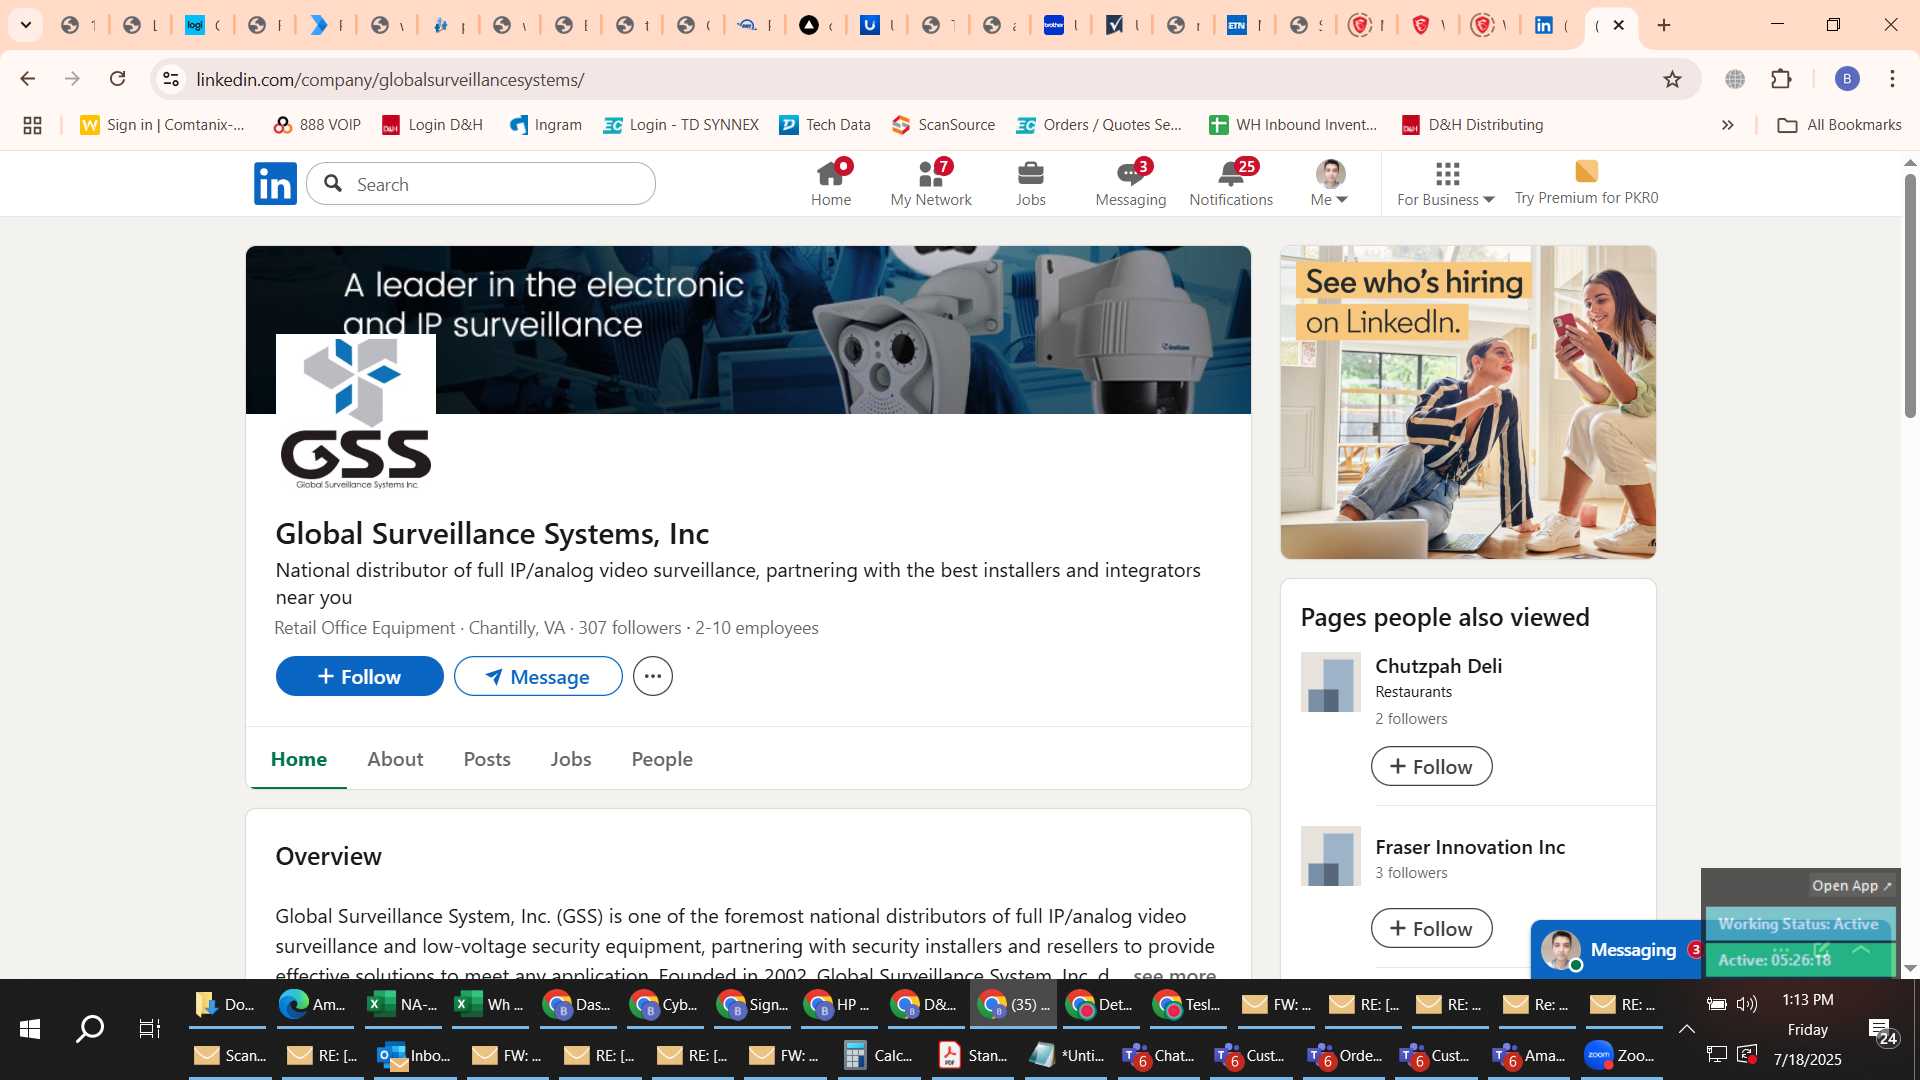Open a new browser tab
This screenshot has width=1920, height=1080.
pos(1664,25)
